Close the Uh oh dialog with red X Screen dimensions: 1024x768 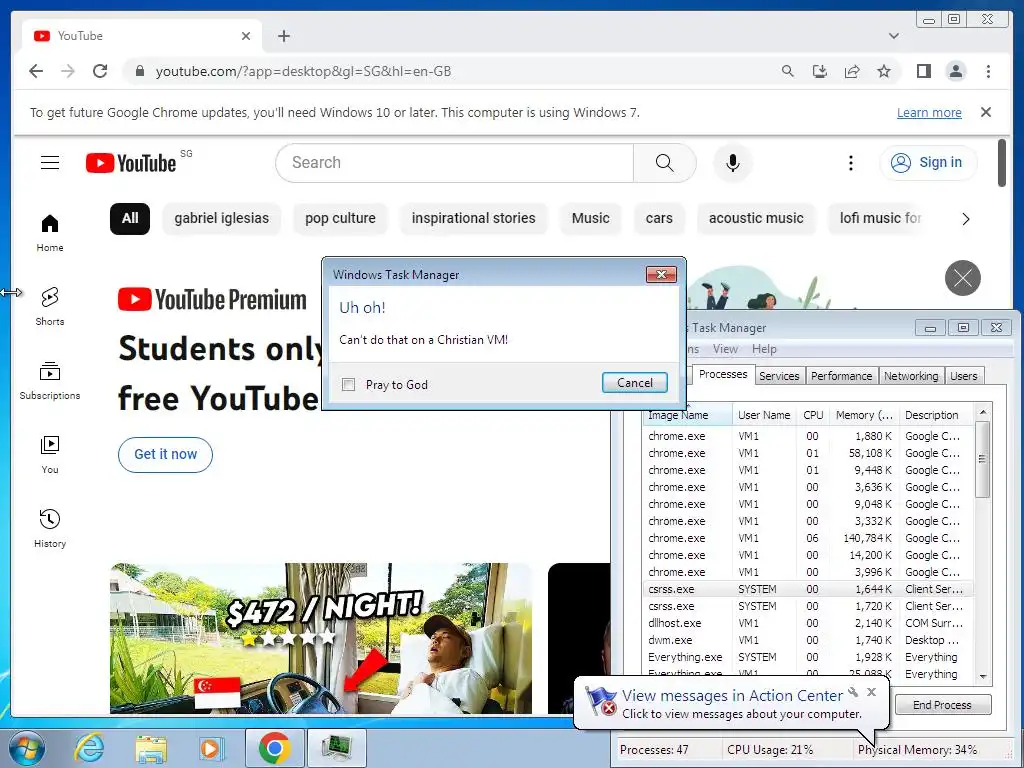pyautogui.click(x=661, y=274)
